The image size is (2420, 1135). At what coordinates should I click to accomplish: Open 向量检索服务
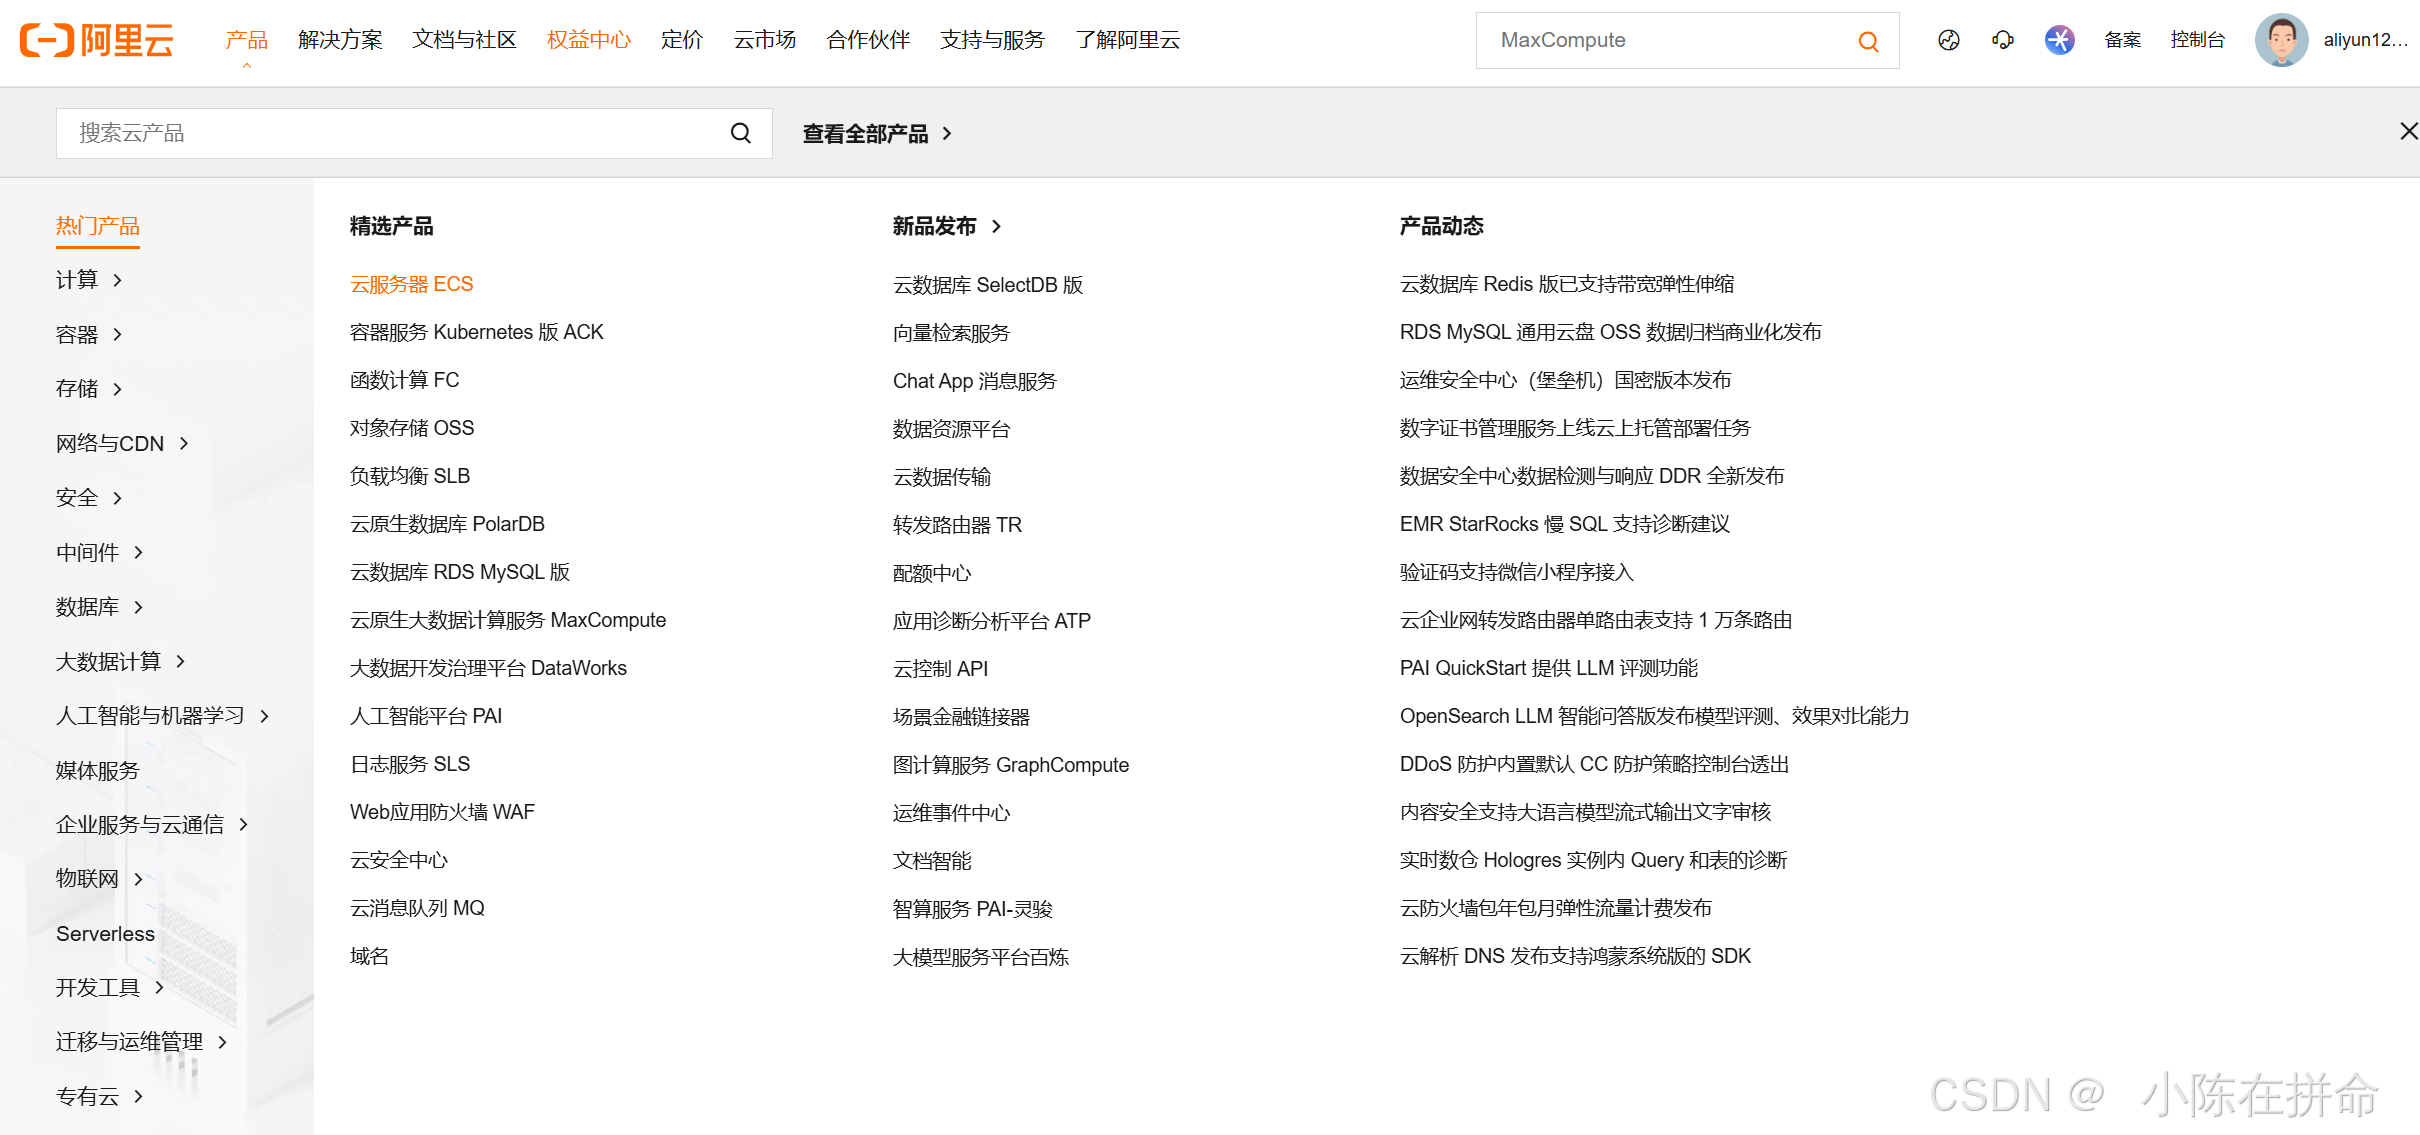coord(951,333)
